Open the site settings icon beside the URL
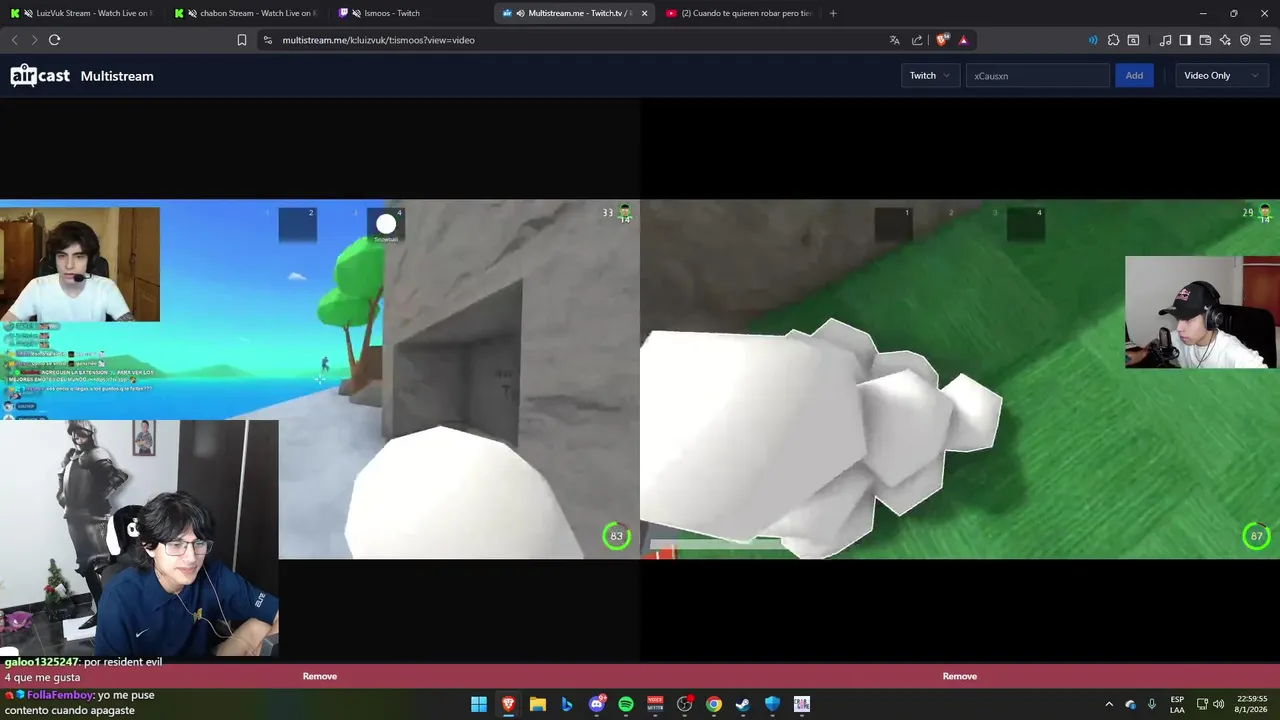 click(267, 40)
